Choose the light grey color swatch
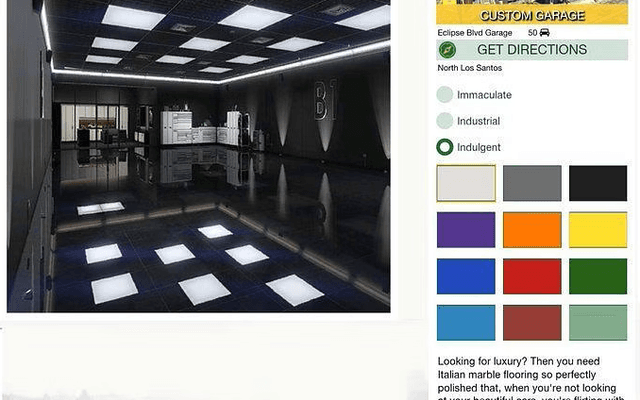Image resolution: width=640 pixels, height=400 pixels. (466, 183)
